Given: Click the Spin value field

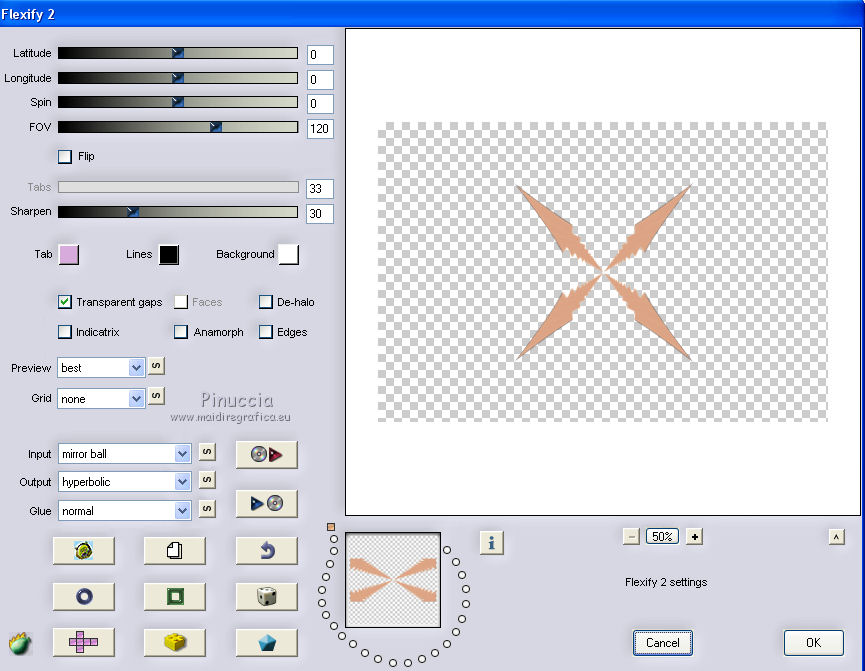Looking at the screenshot, I should [320, 104].
